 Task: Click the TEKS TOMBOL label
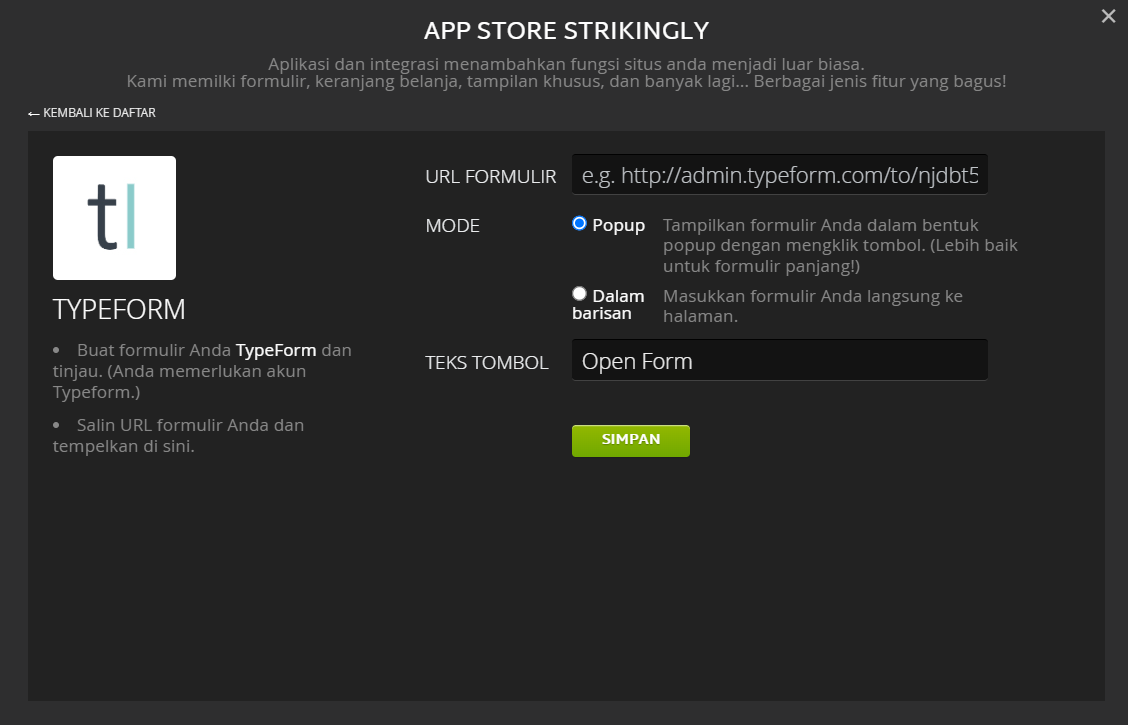tap(487, 362)
